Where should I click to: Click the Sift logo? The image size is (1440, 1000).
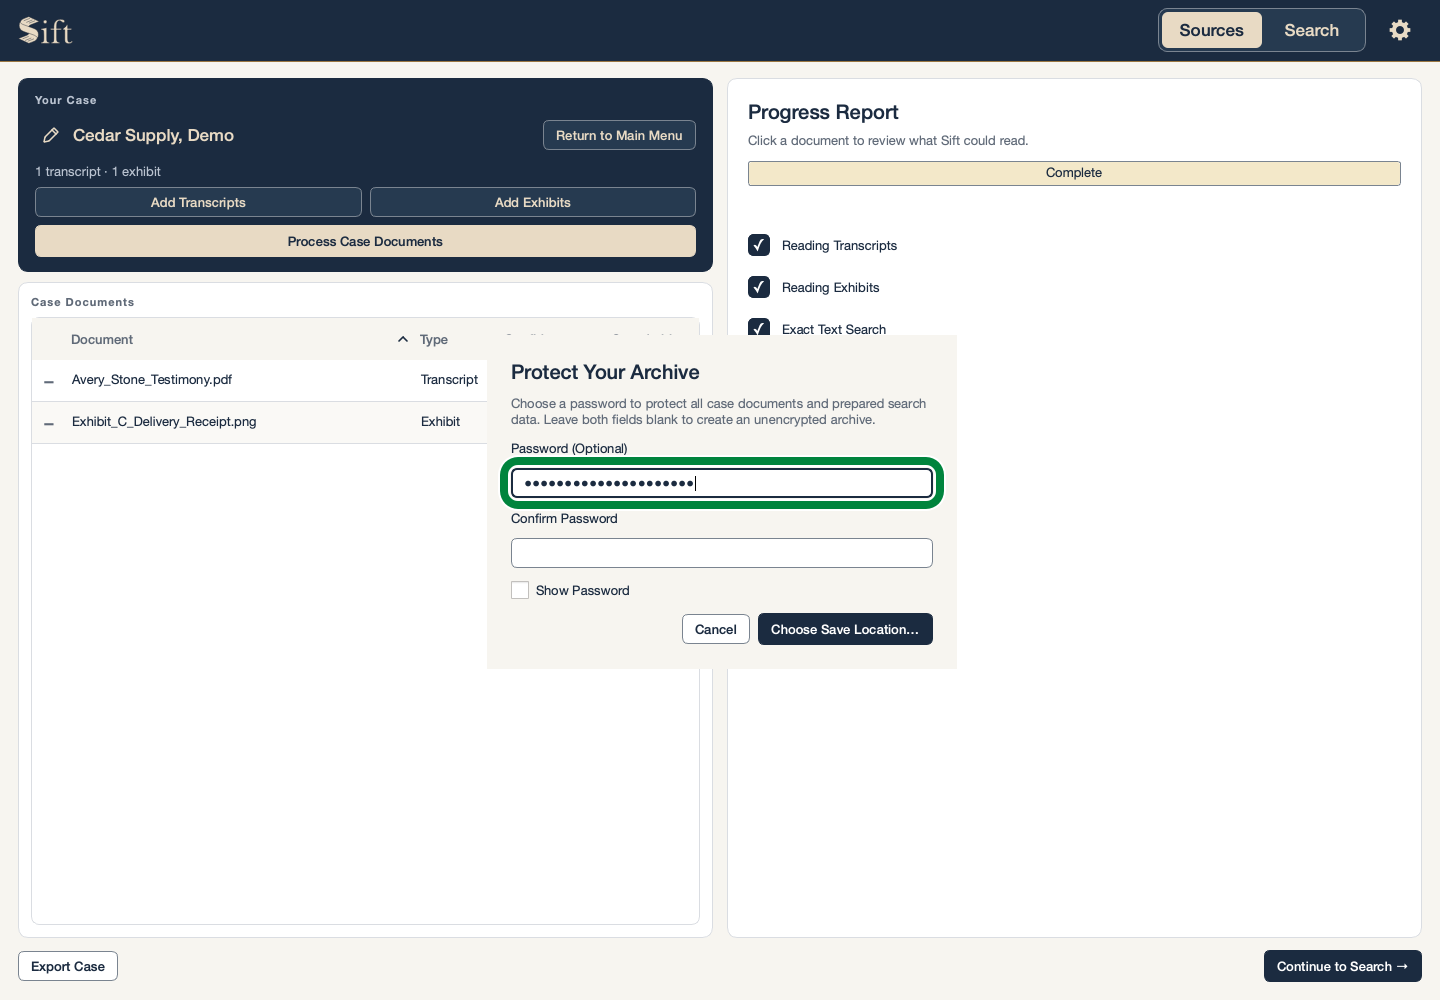tap(45, 31)
